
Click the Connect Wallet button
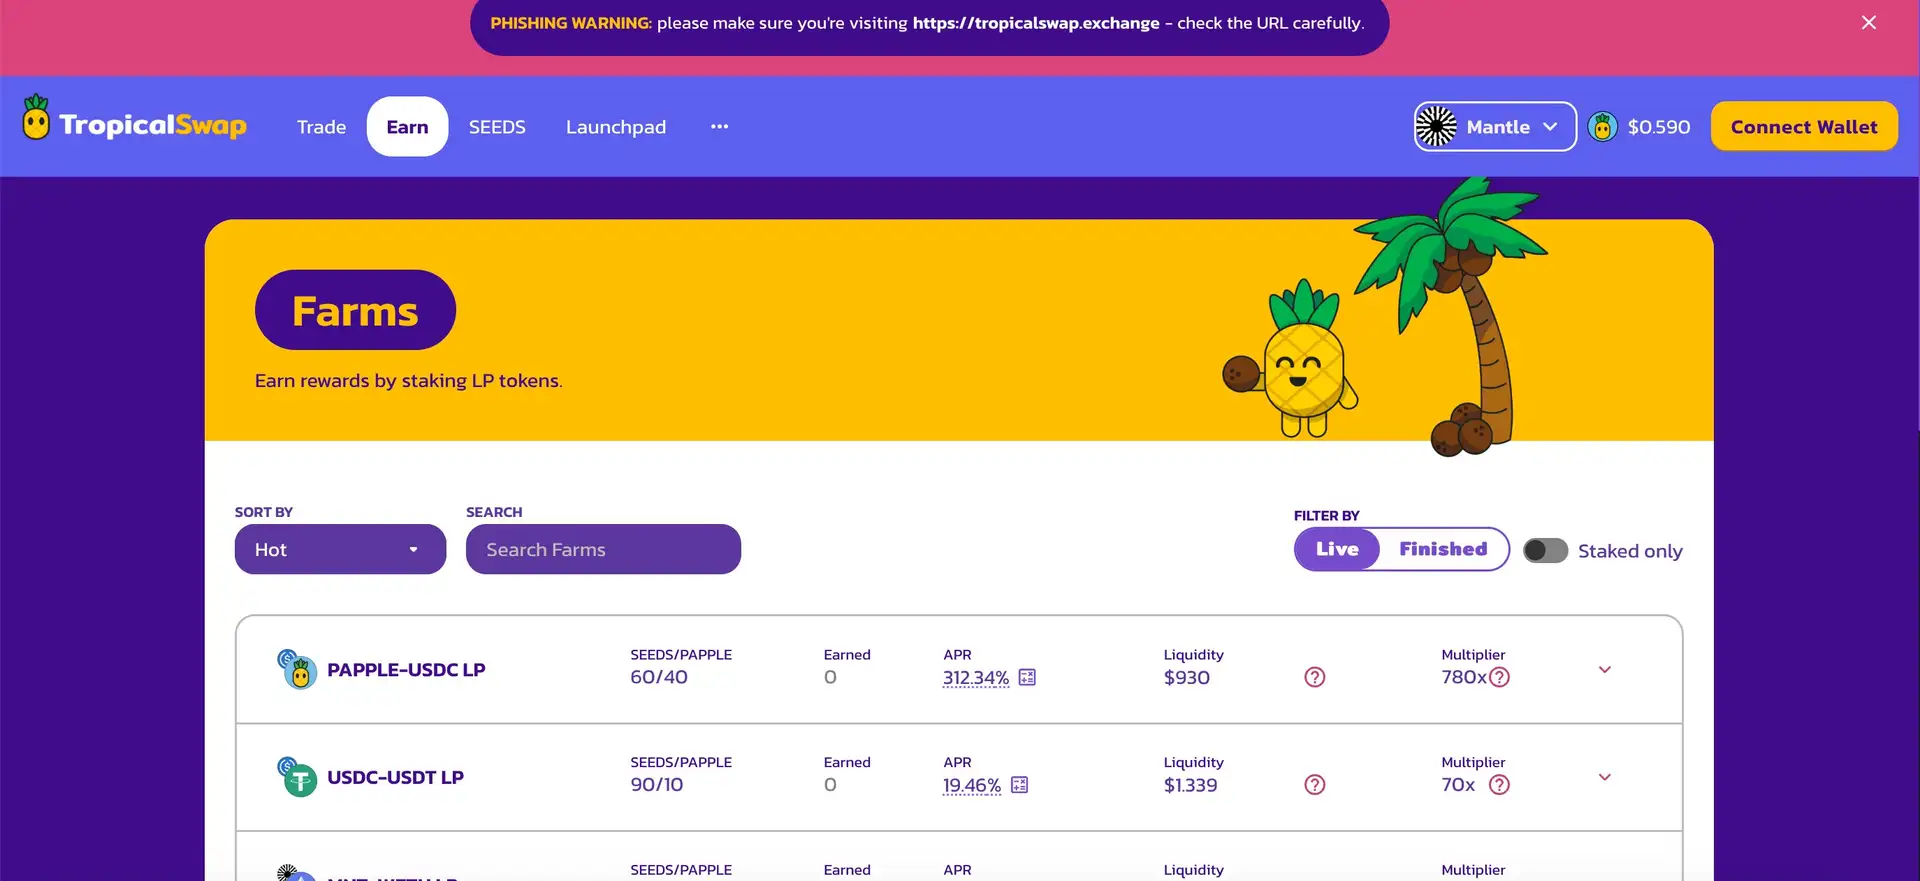[1804, 127]
